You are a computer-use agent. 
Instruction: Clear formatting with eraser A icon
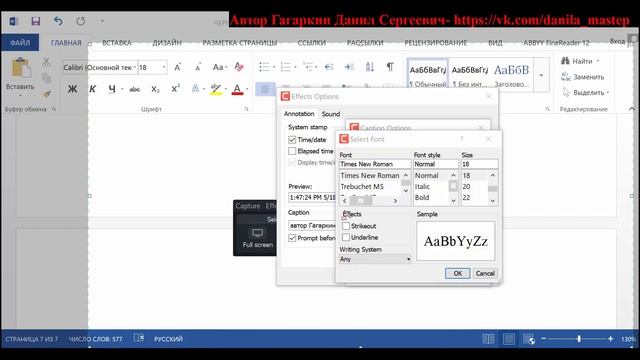pos(239,67)
